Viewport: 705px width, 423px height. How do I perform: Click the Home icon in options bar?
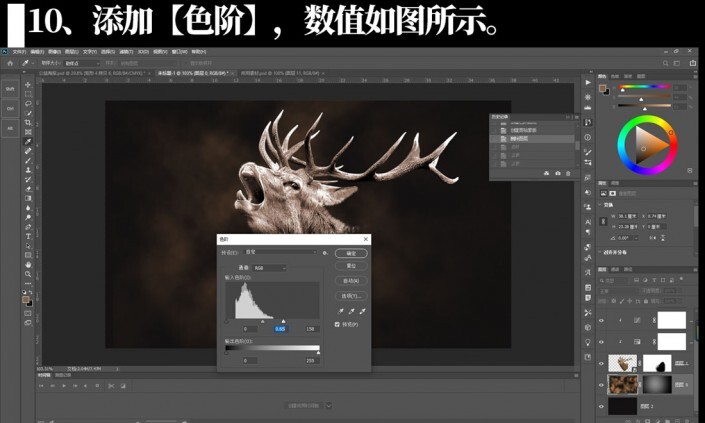10,63
